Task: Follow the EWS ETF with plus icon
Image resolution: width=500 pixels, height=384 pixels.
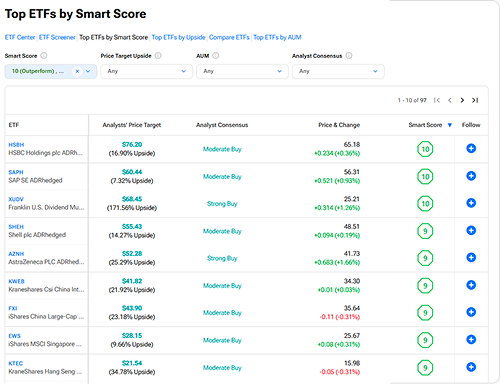Action: pos(471,340)
